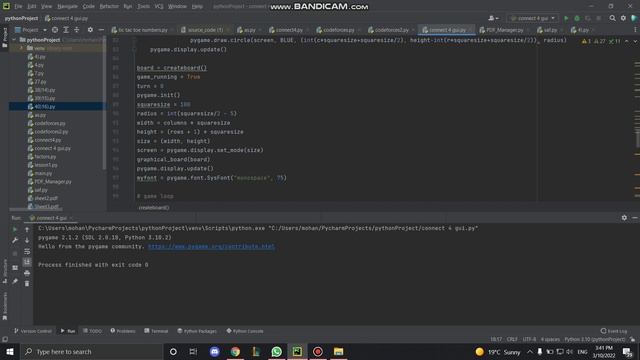The width and height of the screenshot is (640, 360).
Task: Click the locate/select opened file target icon
Action: 55,30
